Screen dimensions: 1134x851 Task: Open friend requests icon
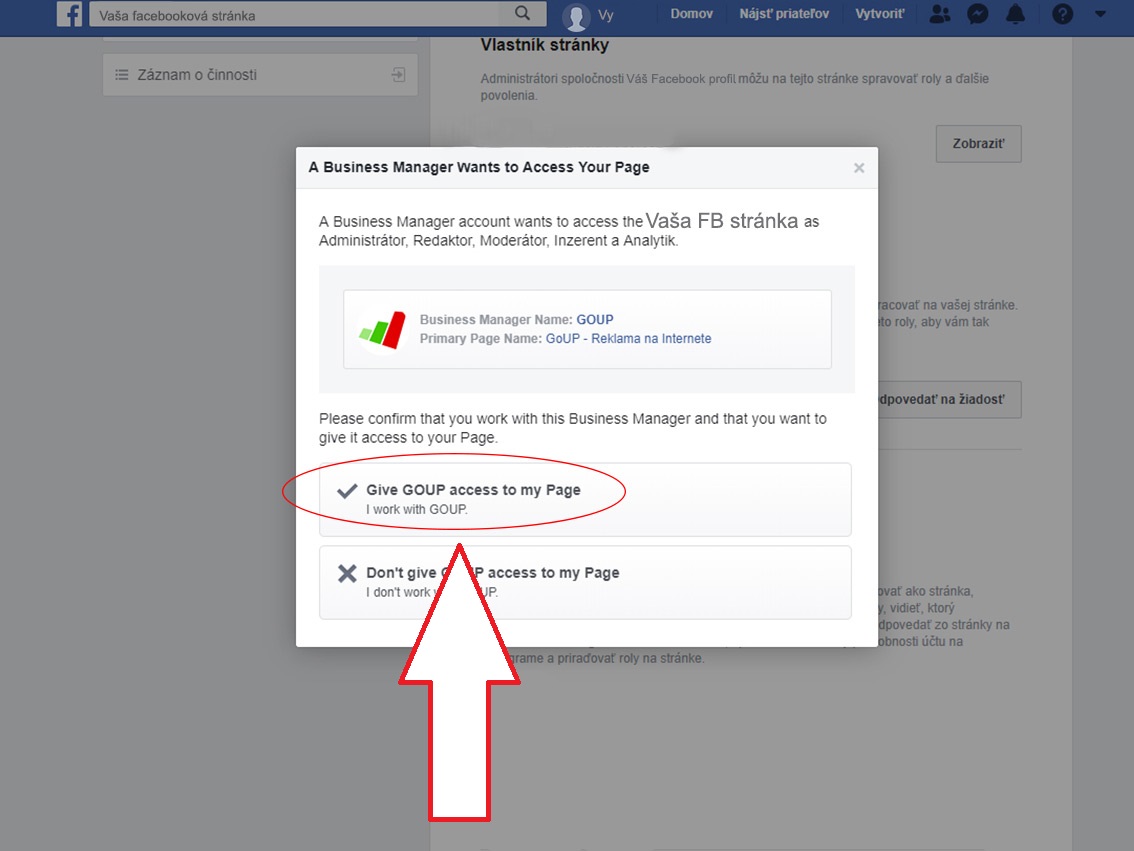pos(939,14)
